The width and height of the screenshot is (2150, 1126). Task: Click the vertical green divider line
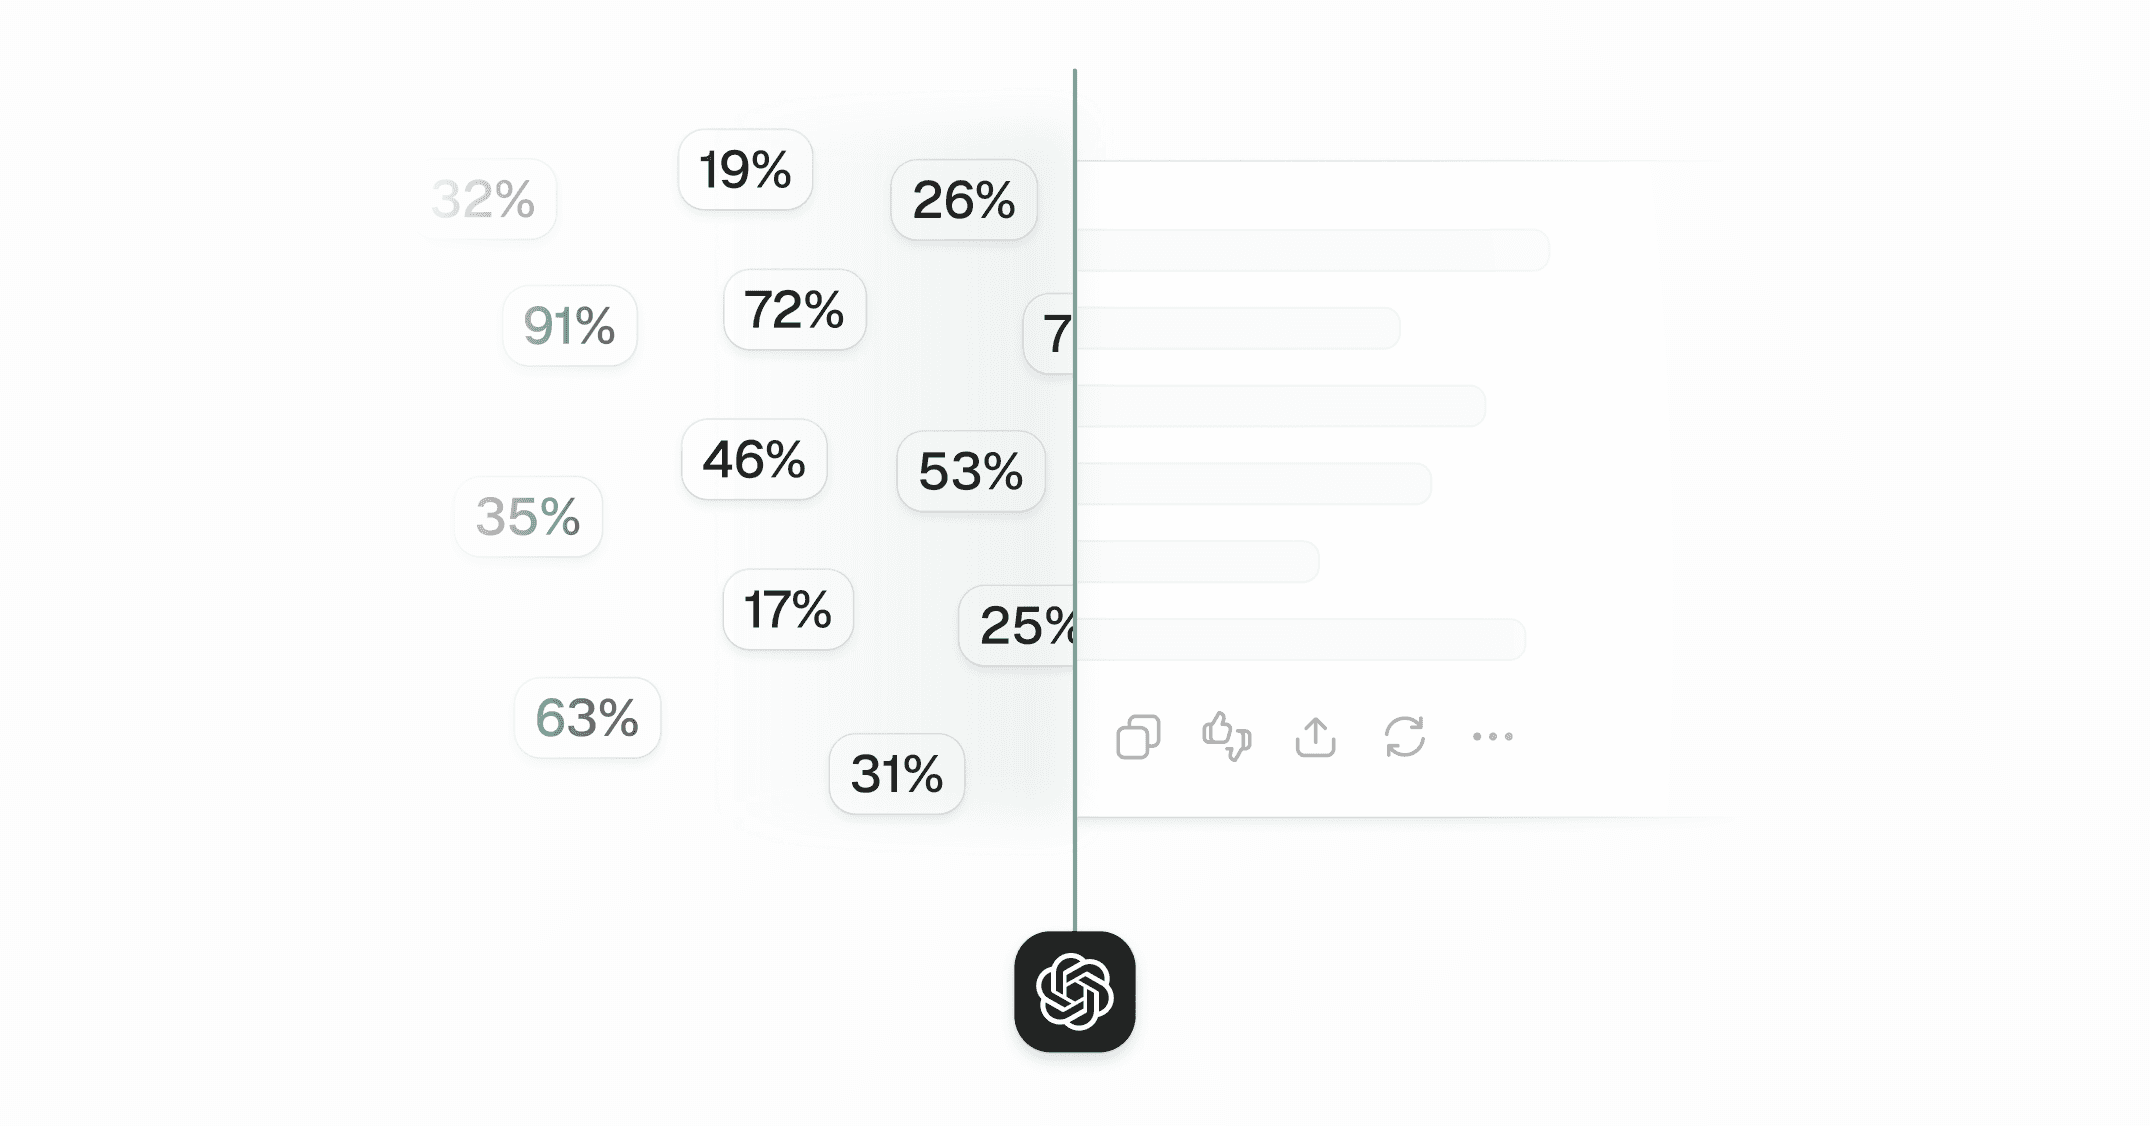pyautogui.click(x=1075, y=500)
